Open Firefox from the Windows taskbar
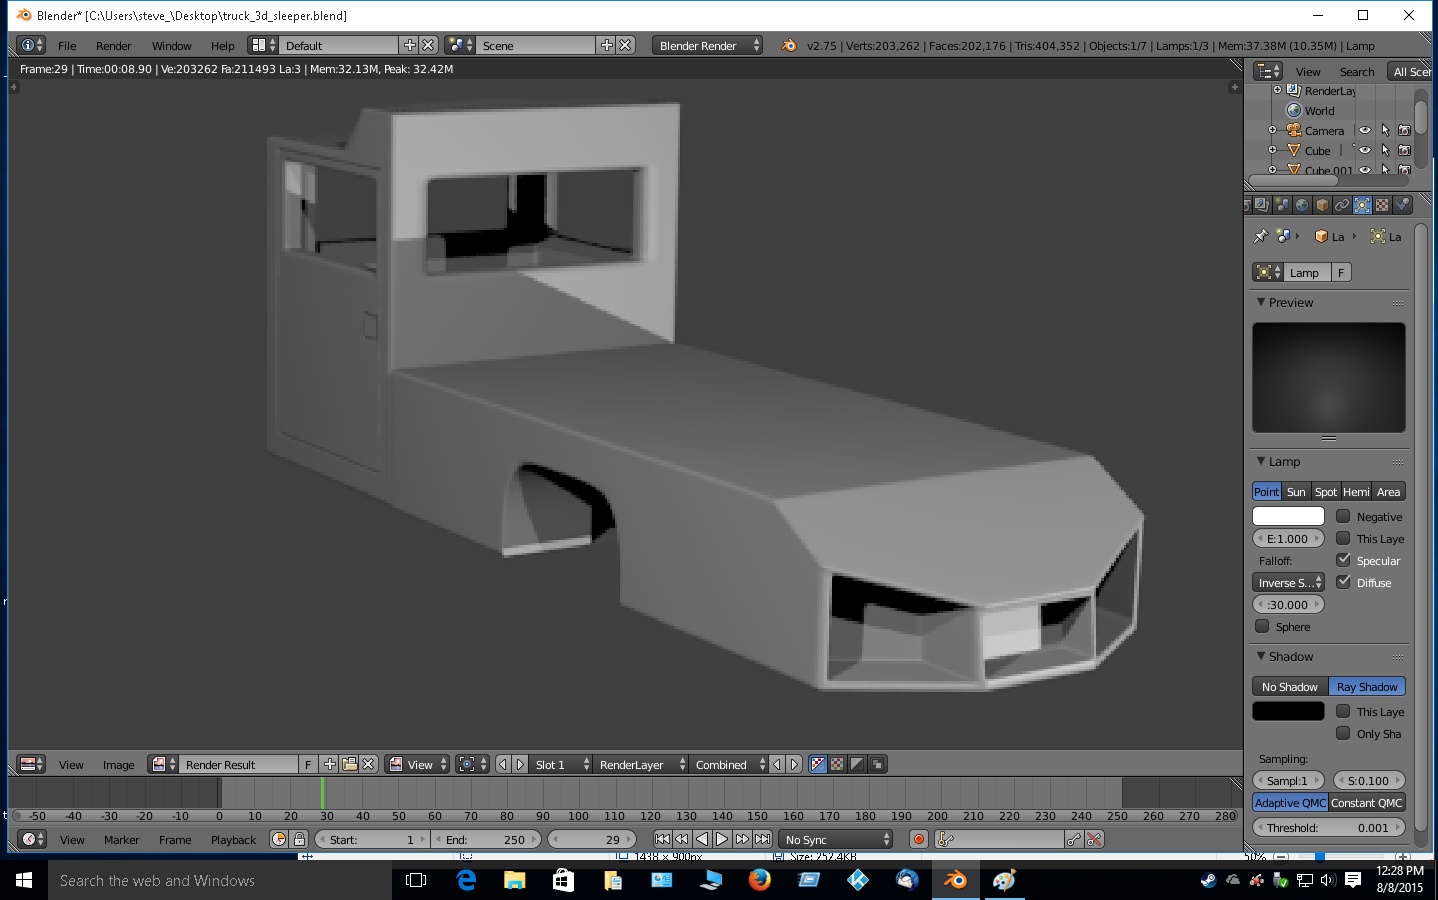1438x900 pixels. click(760, 880)
